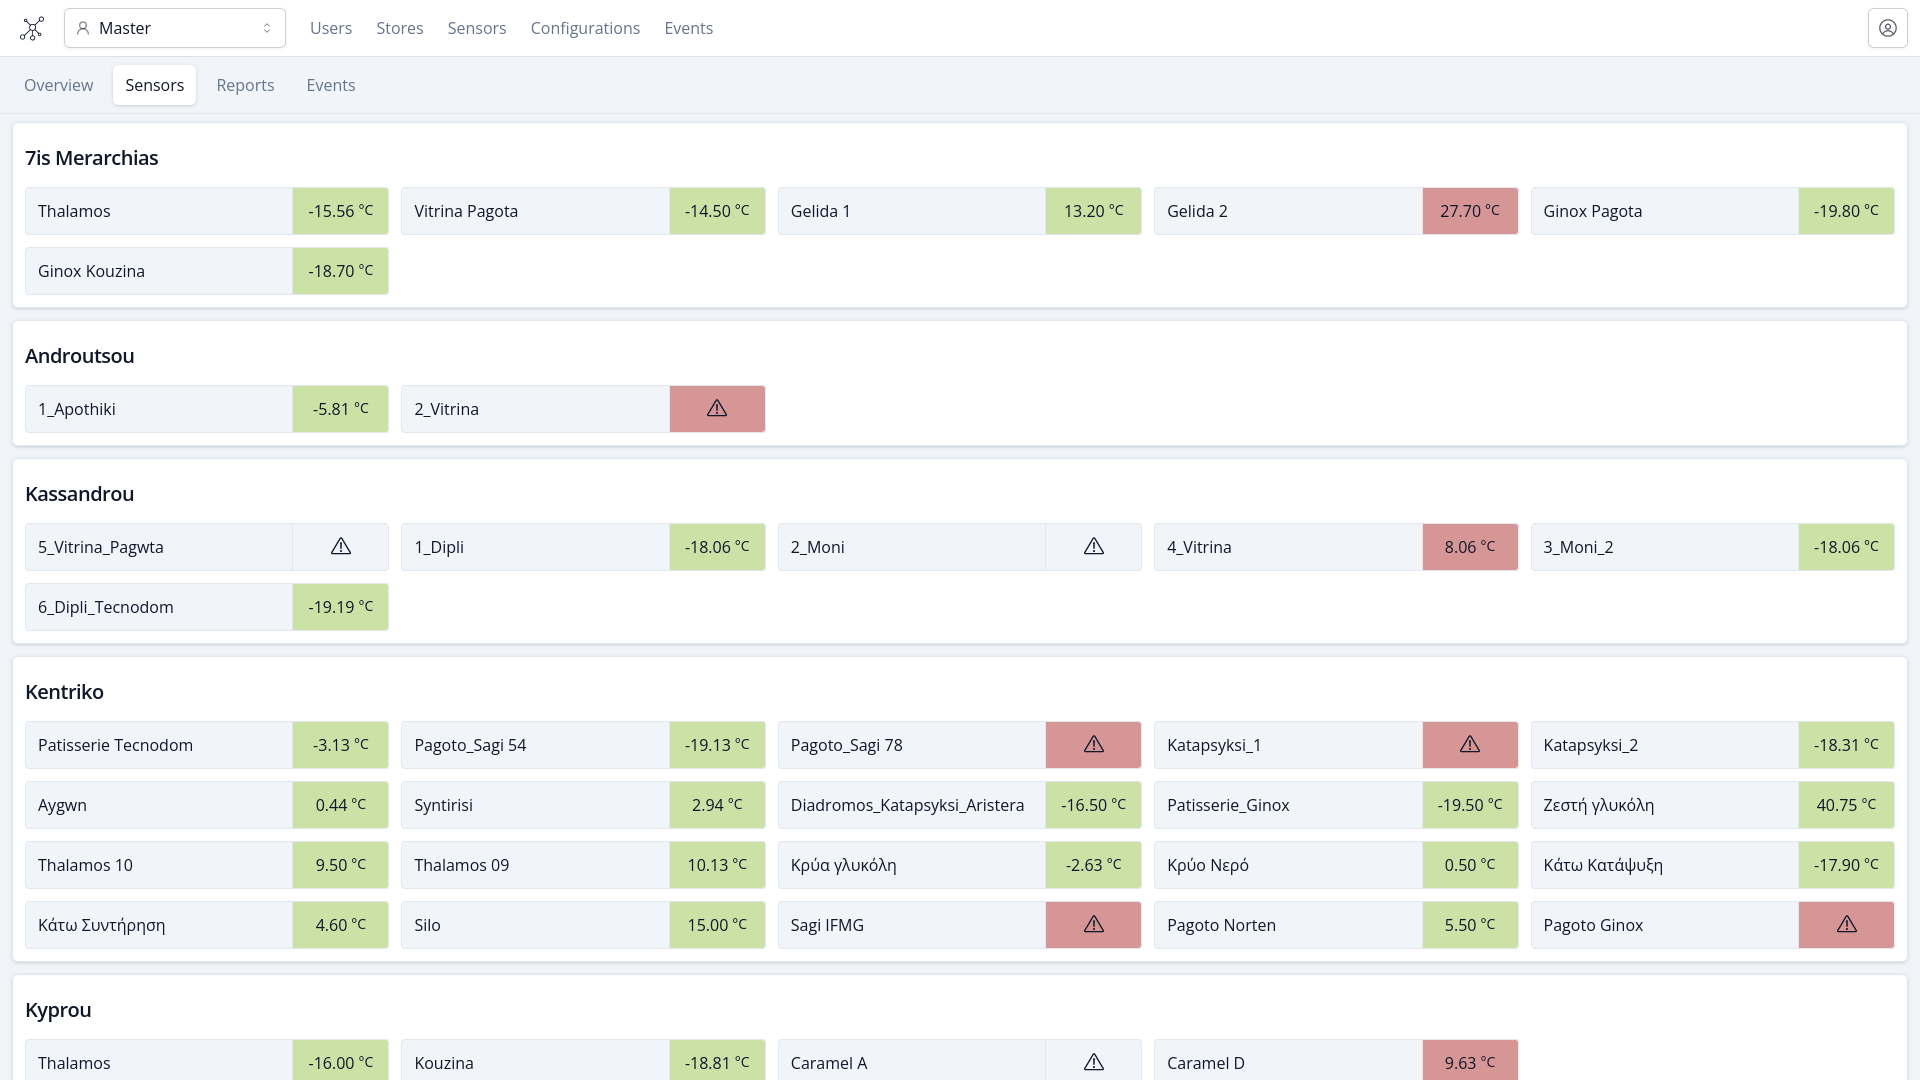Viewport: 1920px width, 1080px height.
Task: Click the Master selector chevron arrows
Action: pos(267,28)
